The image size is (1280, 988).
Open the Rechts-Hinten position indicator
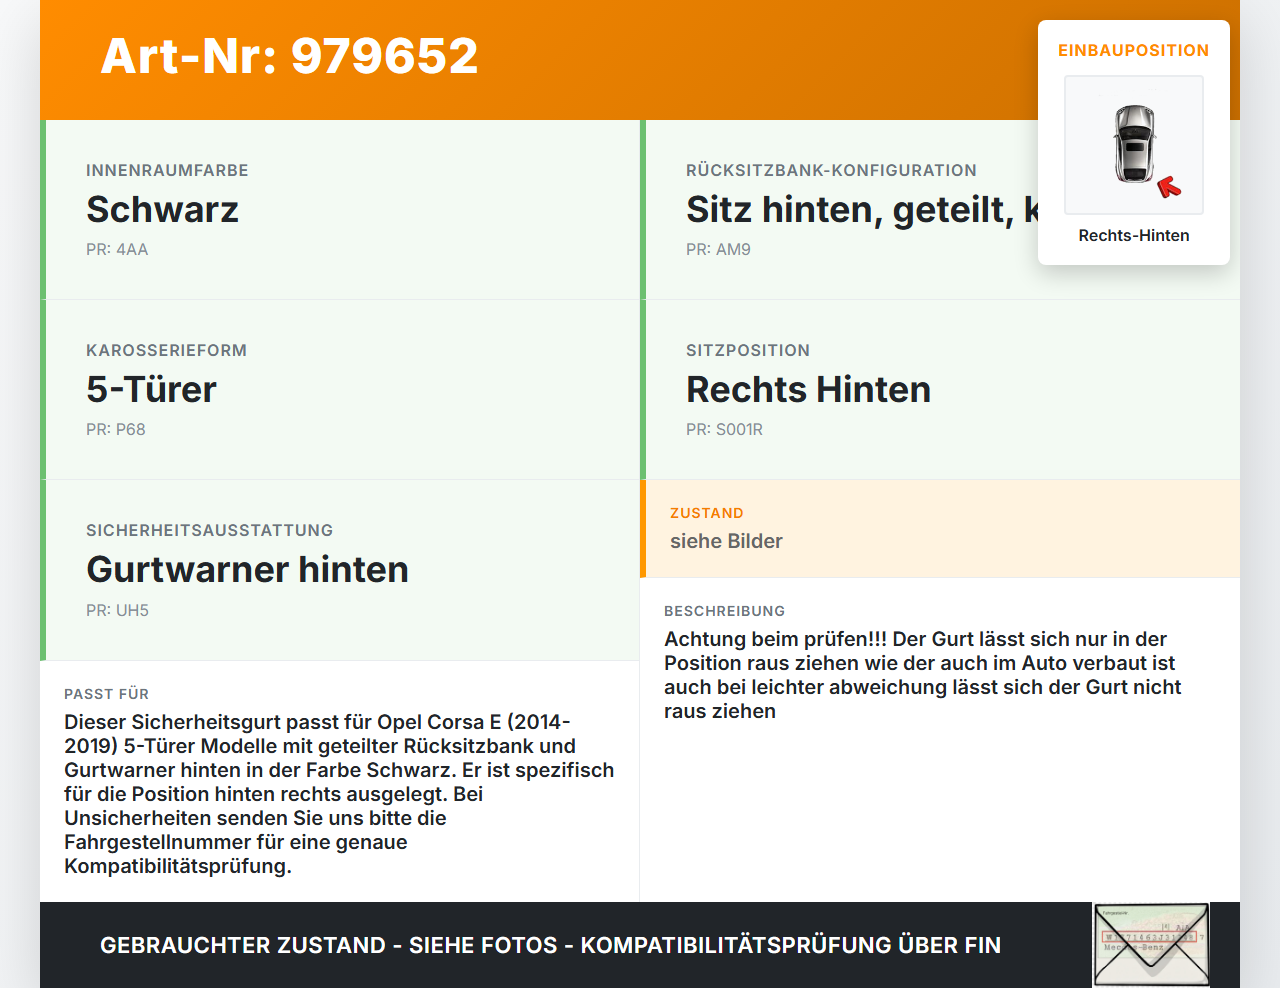[1133, 235]
